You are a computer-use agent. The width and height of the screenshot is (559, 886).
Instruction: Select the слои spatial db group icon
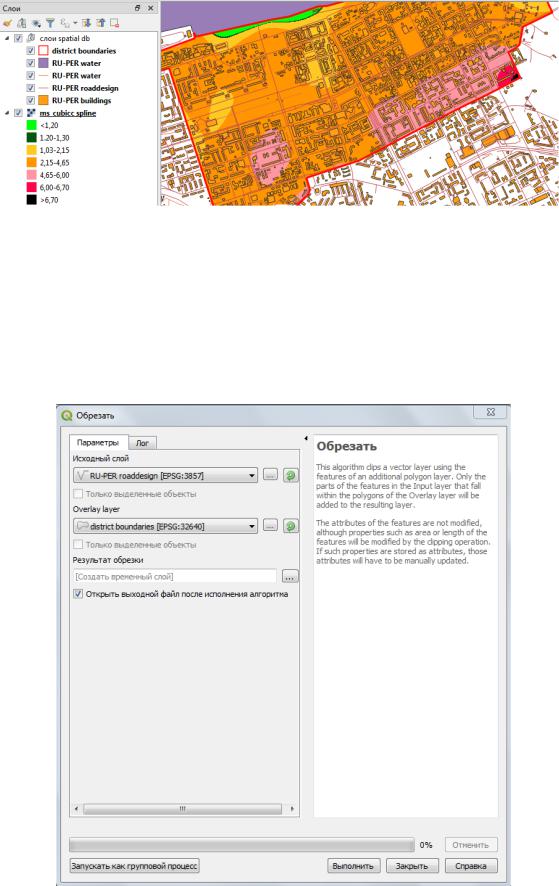pos(31,38)
